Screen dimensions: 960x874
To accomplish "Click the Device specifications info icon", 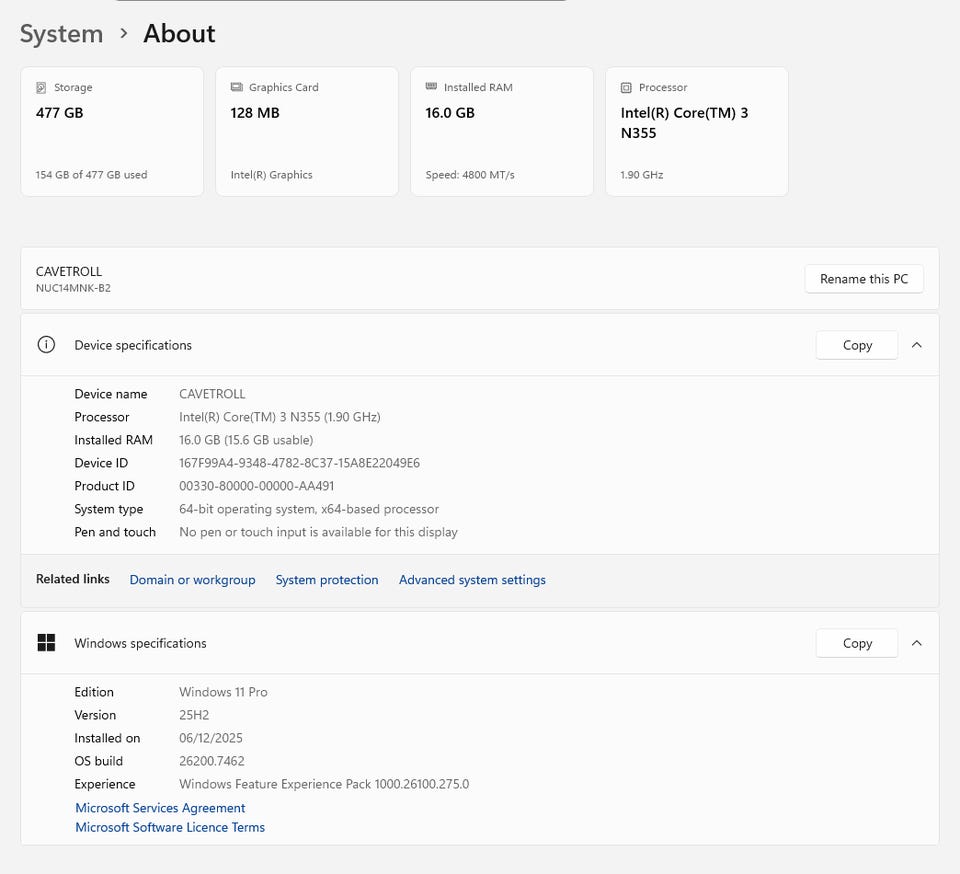I will pyautogui.click(x=46, y=345).
